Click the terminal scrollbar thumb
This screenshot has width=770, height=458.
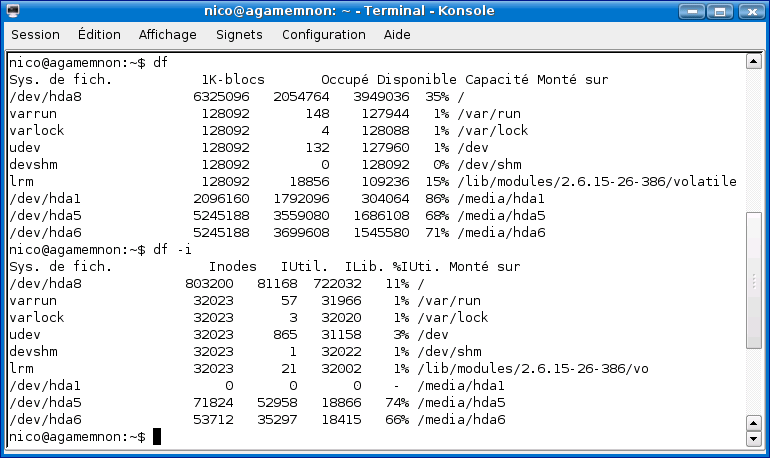tap(756, 280)
